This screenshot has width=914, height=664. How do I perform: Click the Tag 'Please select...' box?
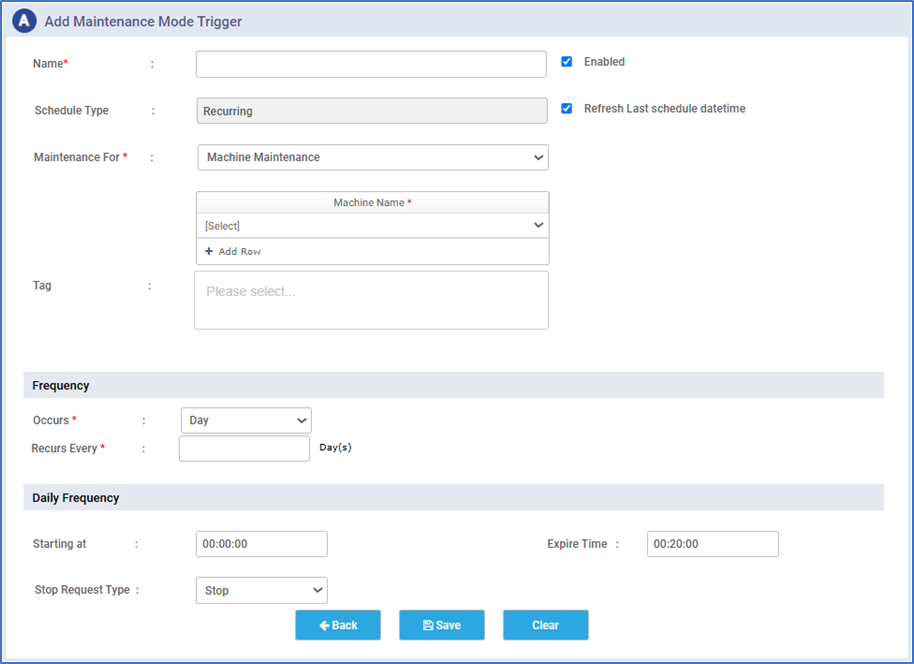pos(371,300)
